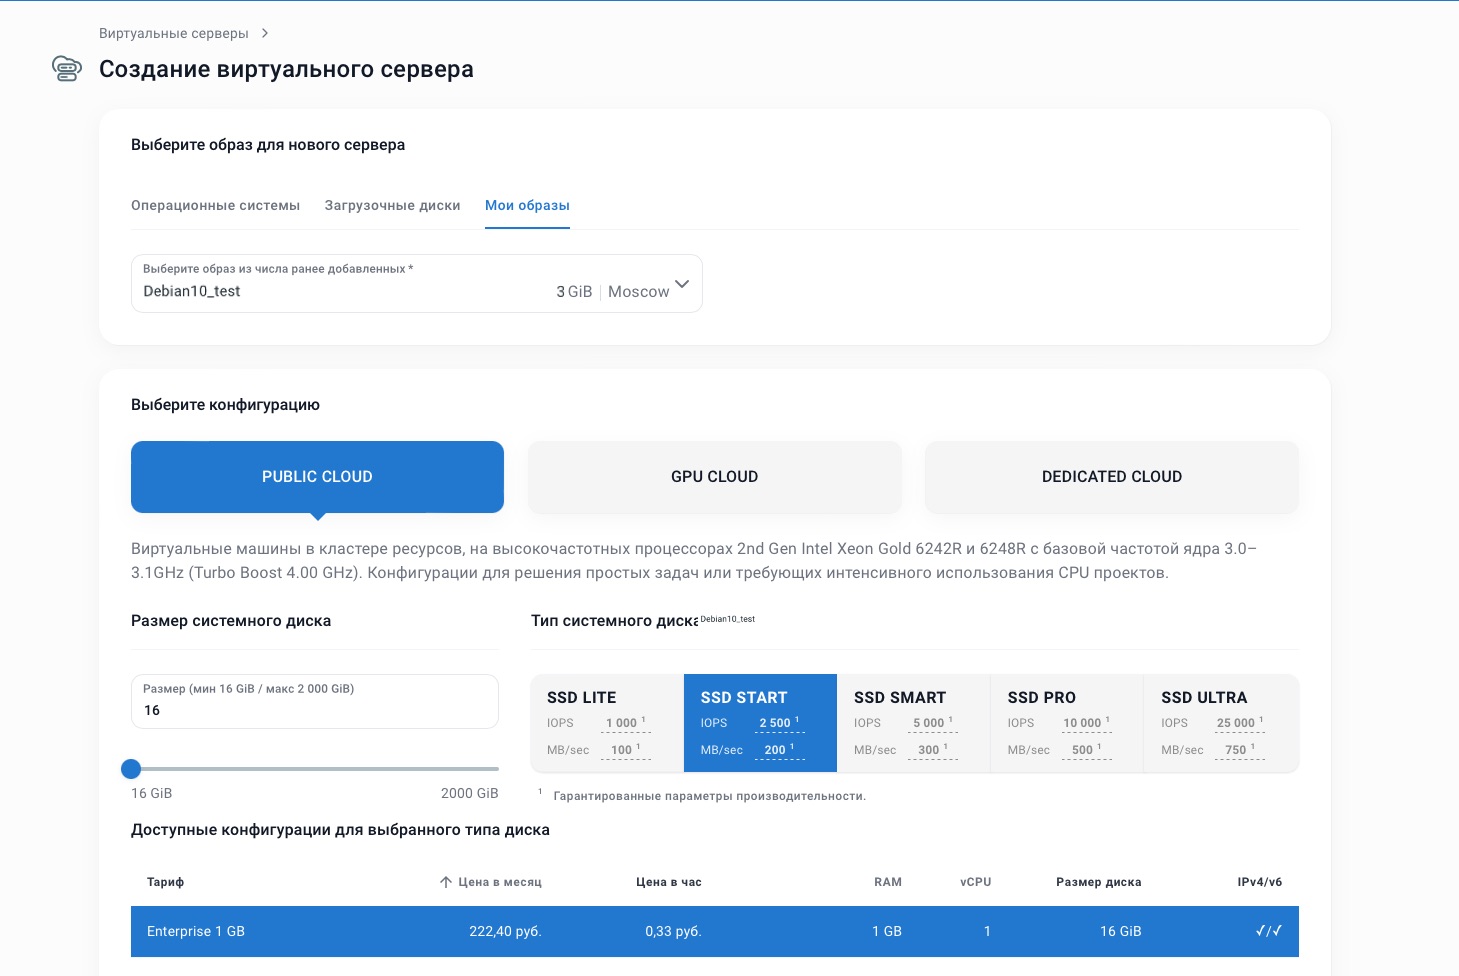The image size is (1459, 976).
Task: Select the «Мои образы» tab
Action: click(527, 206)
